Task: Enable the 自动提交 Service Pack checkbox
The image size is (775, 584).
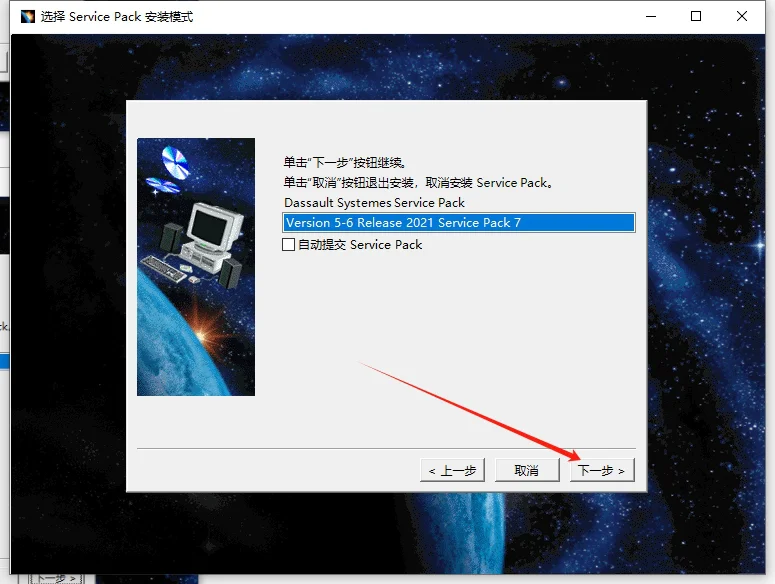Action: pos(289,244)
